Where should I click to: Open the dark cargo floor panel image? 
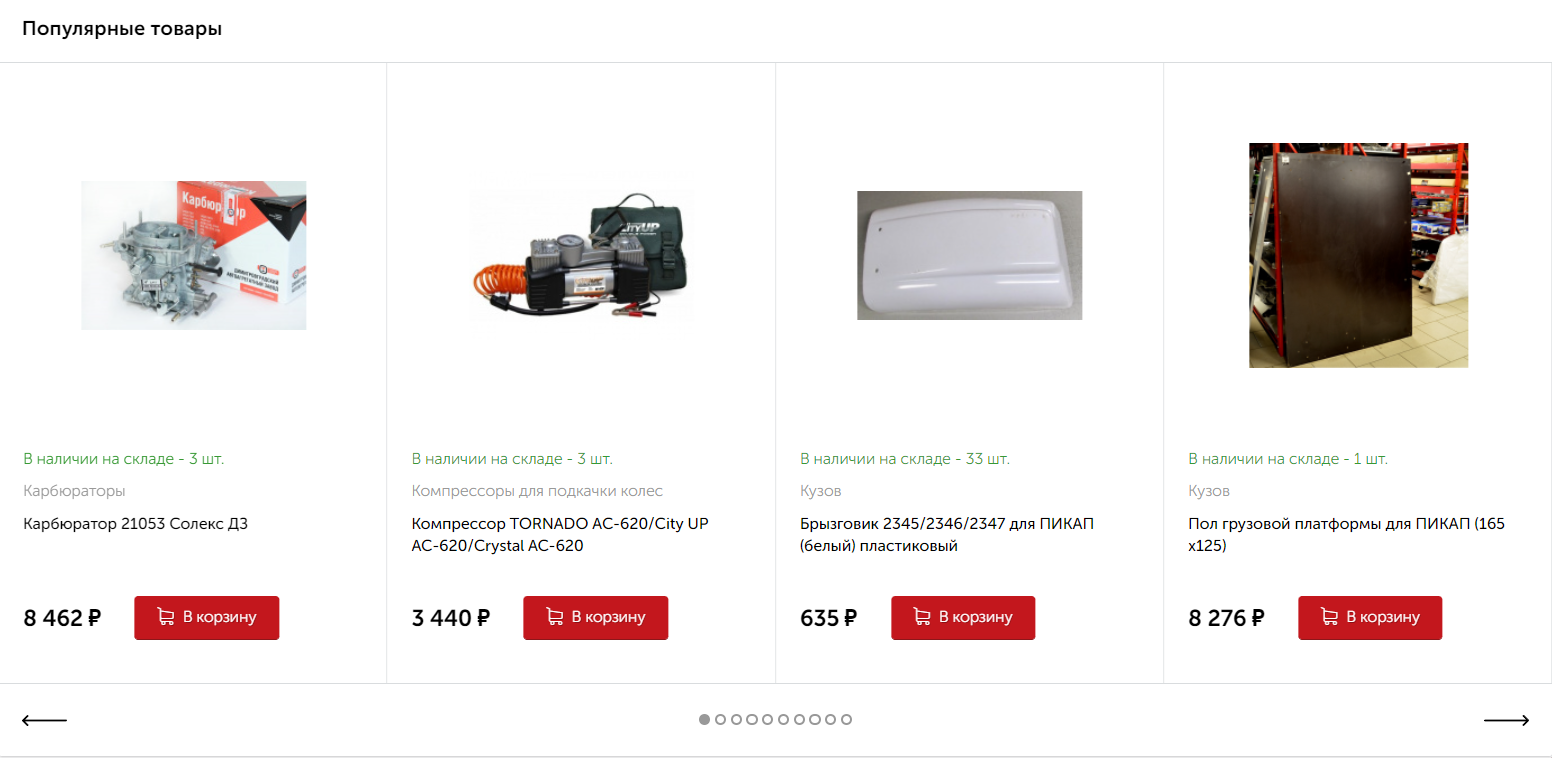1358,255
